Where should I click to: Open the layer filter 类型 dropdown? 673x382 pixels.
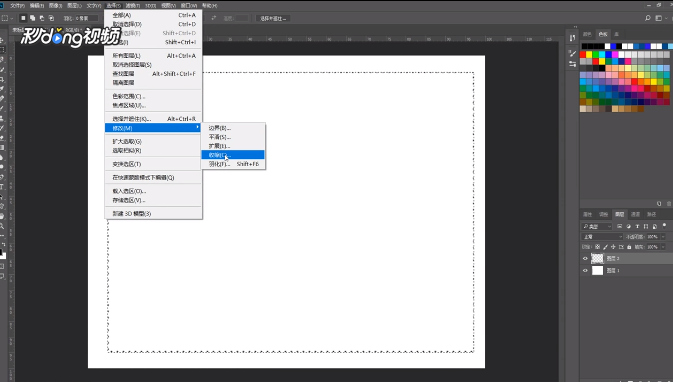597,226
